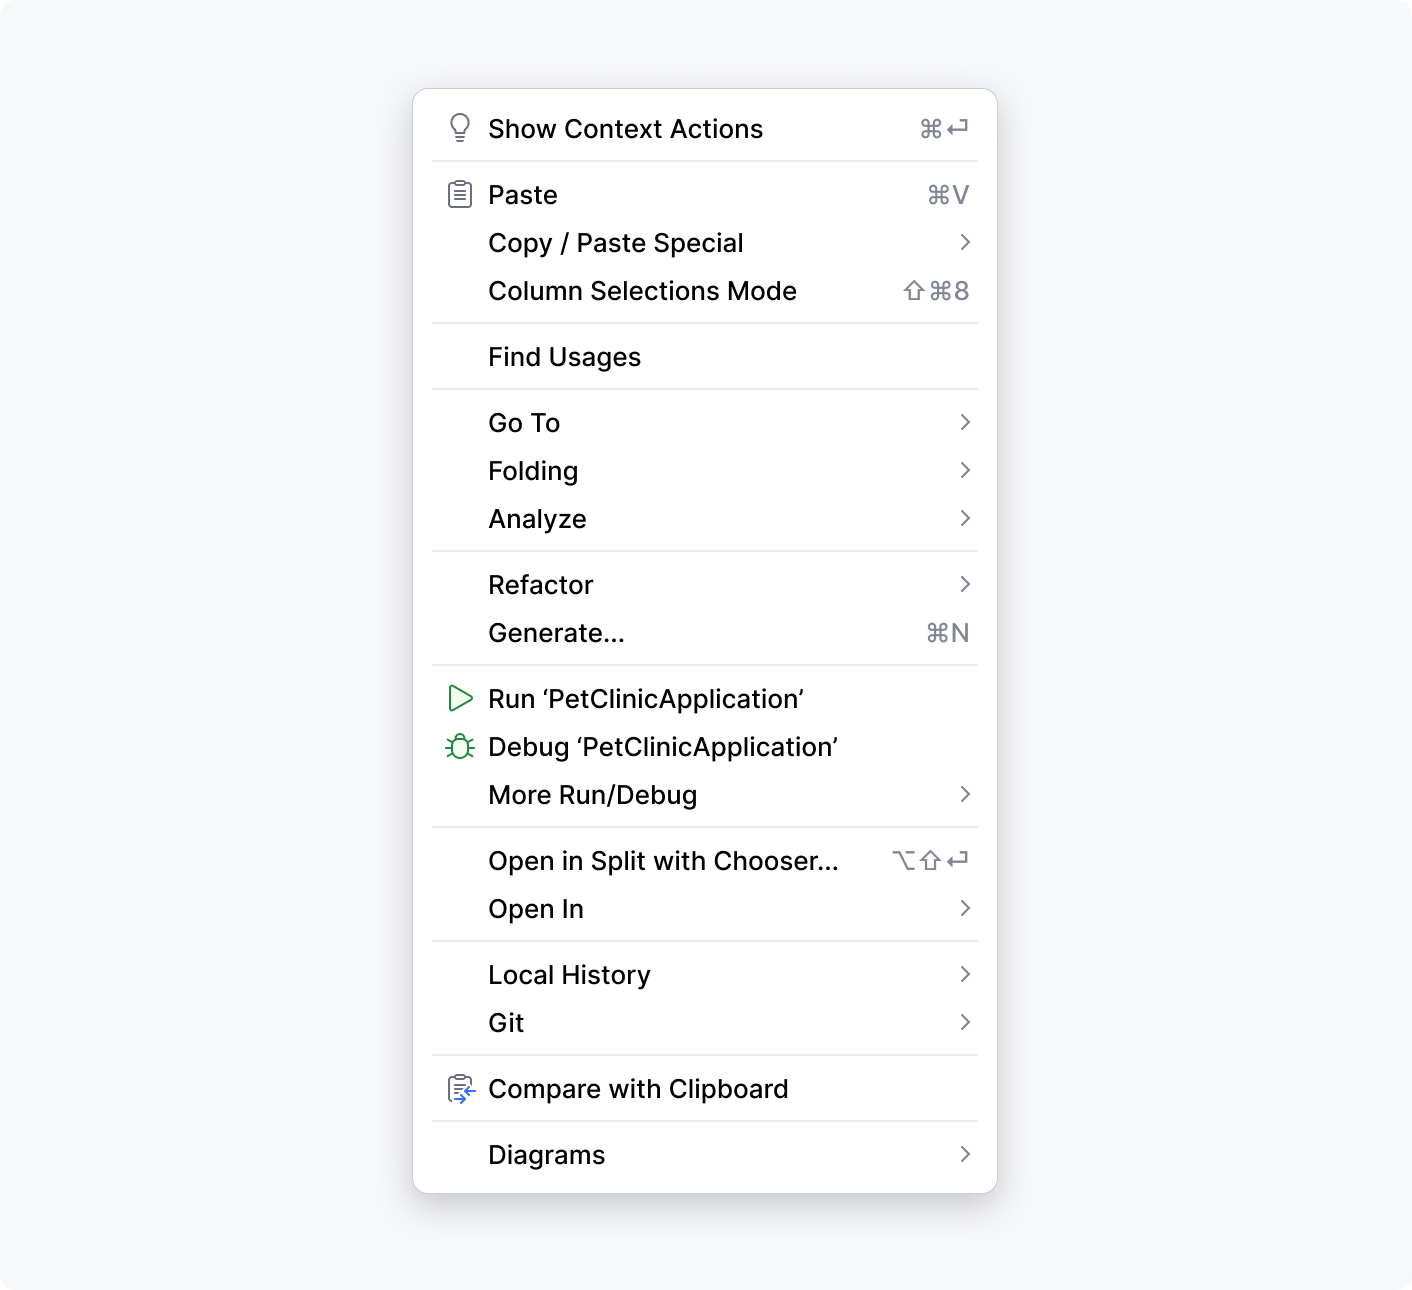This screenshot has width=1412, height=1290.
Task: Open the Analyze submenu
Action: [537, 519]
